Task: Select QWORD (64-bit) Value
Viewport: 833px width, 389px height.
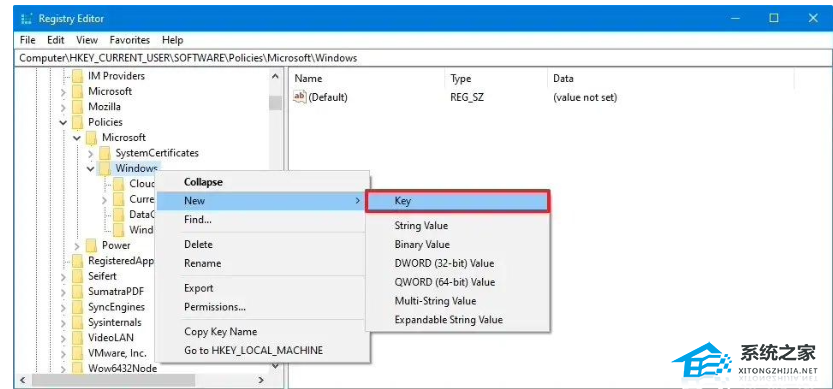Action: click(x=458, y=282)
